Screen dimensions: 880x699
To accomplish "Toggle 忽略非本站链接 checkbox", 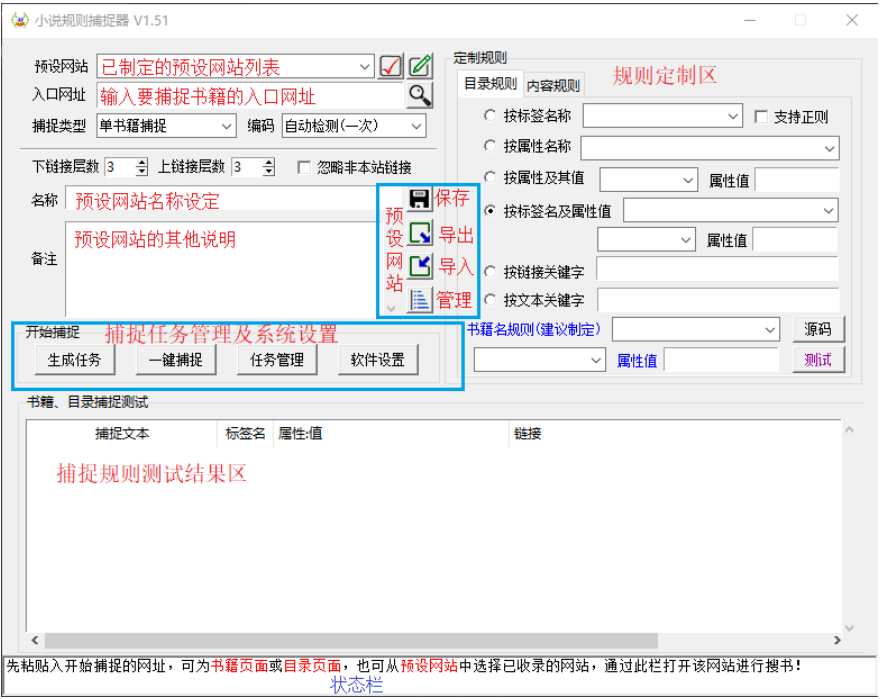I will 304,168.
